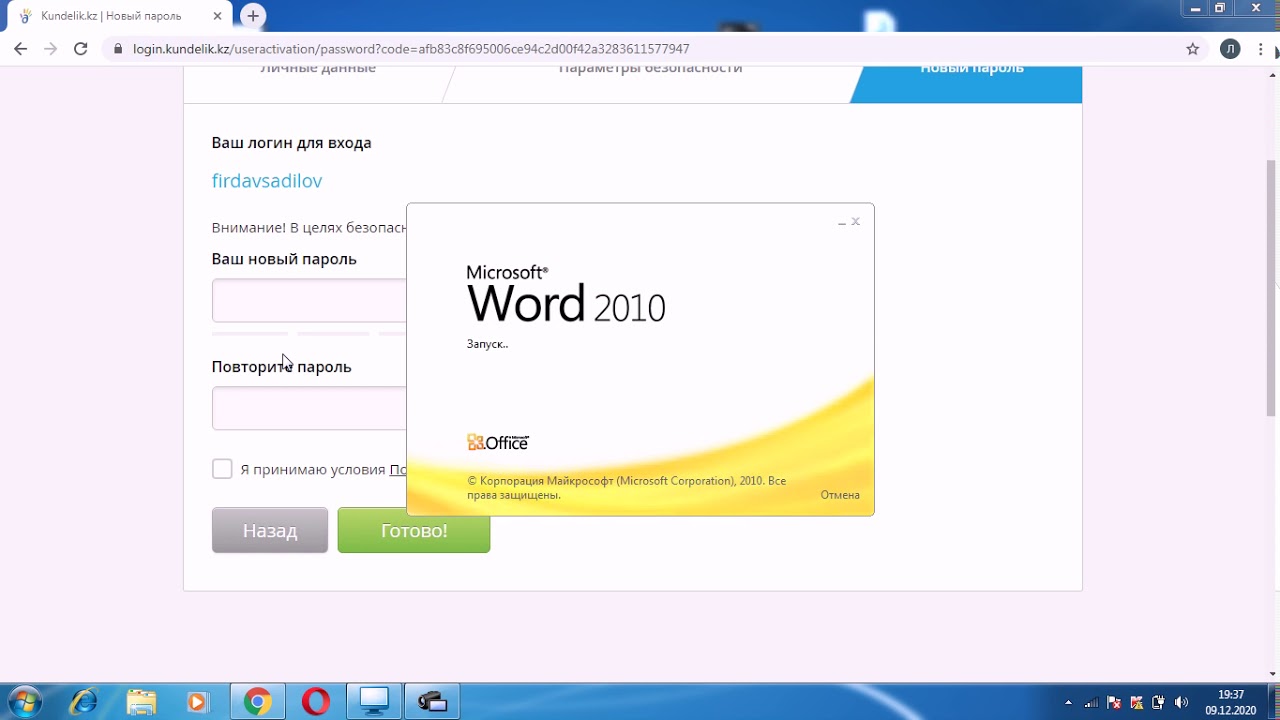Check network signal tray icon
The image size is (1280, 720).
1091,702
